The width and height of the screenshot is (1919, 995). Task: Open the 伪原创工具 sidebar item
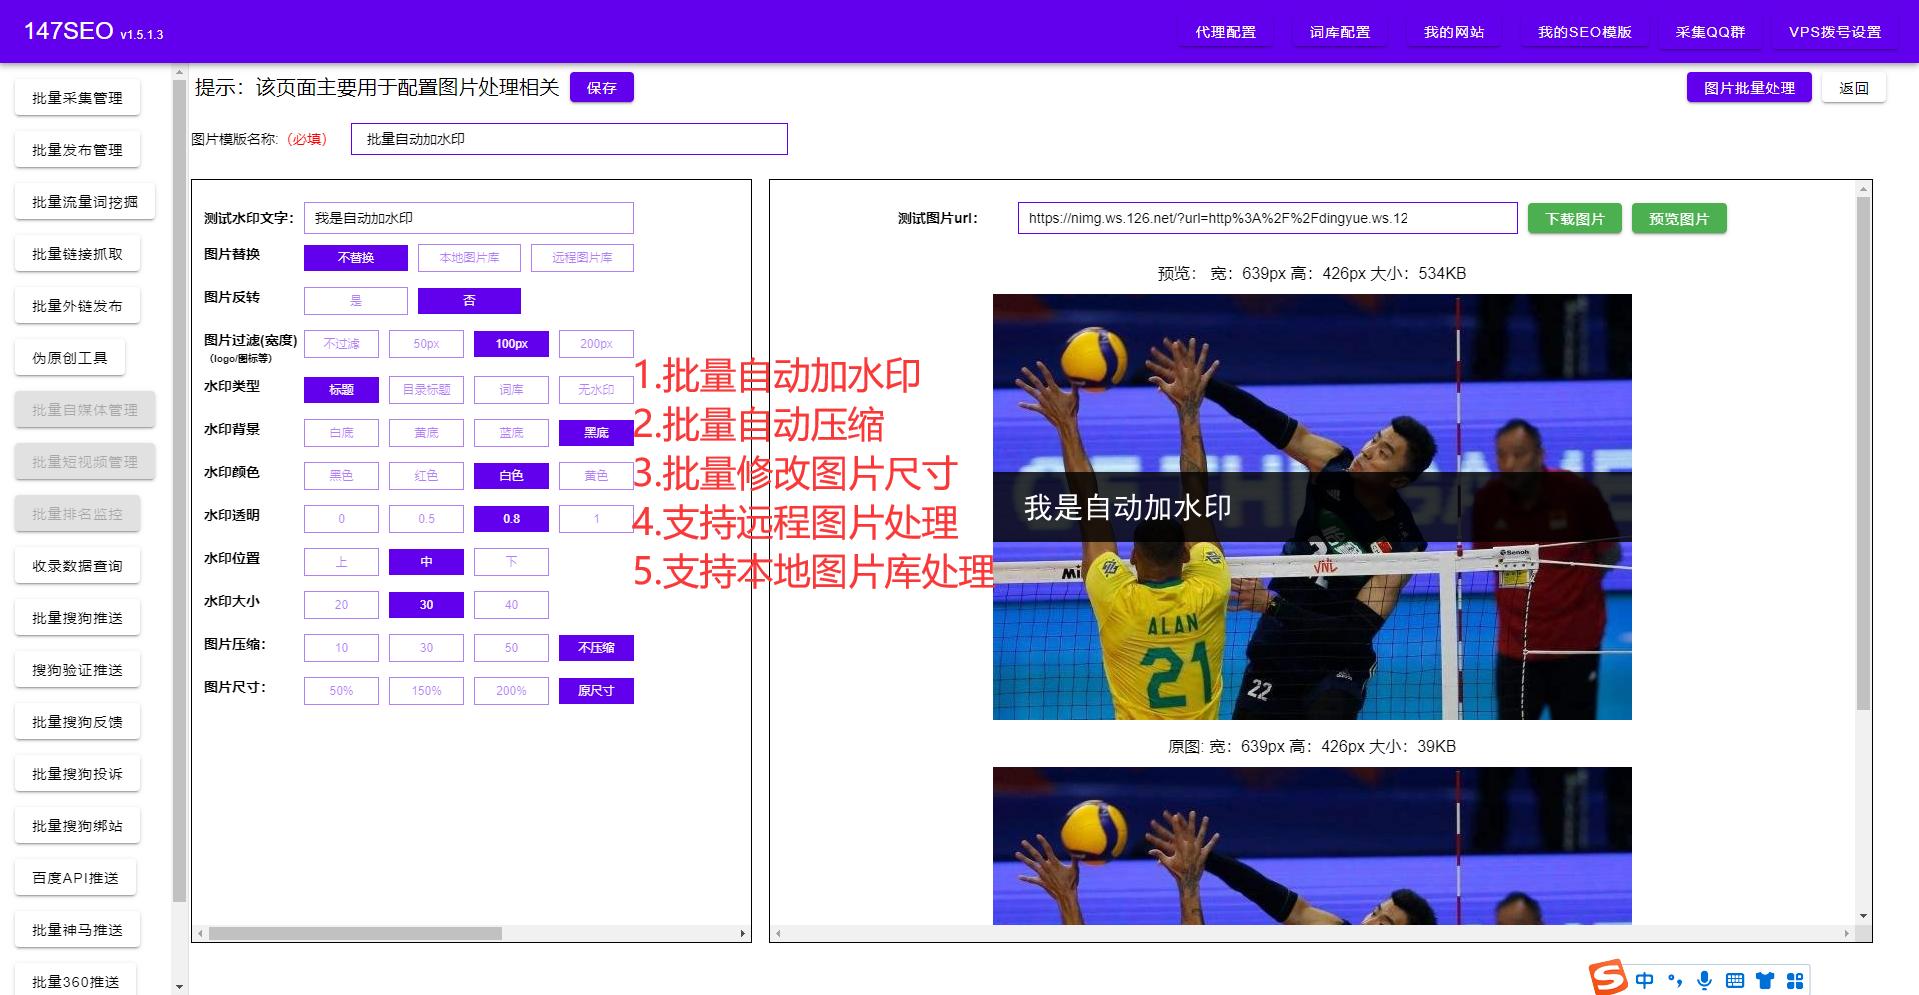(70, 357)
